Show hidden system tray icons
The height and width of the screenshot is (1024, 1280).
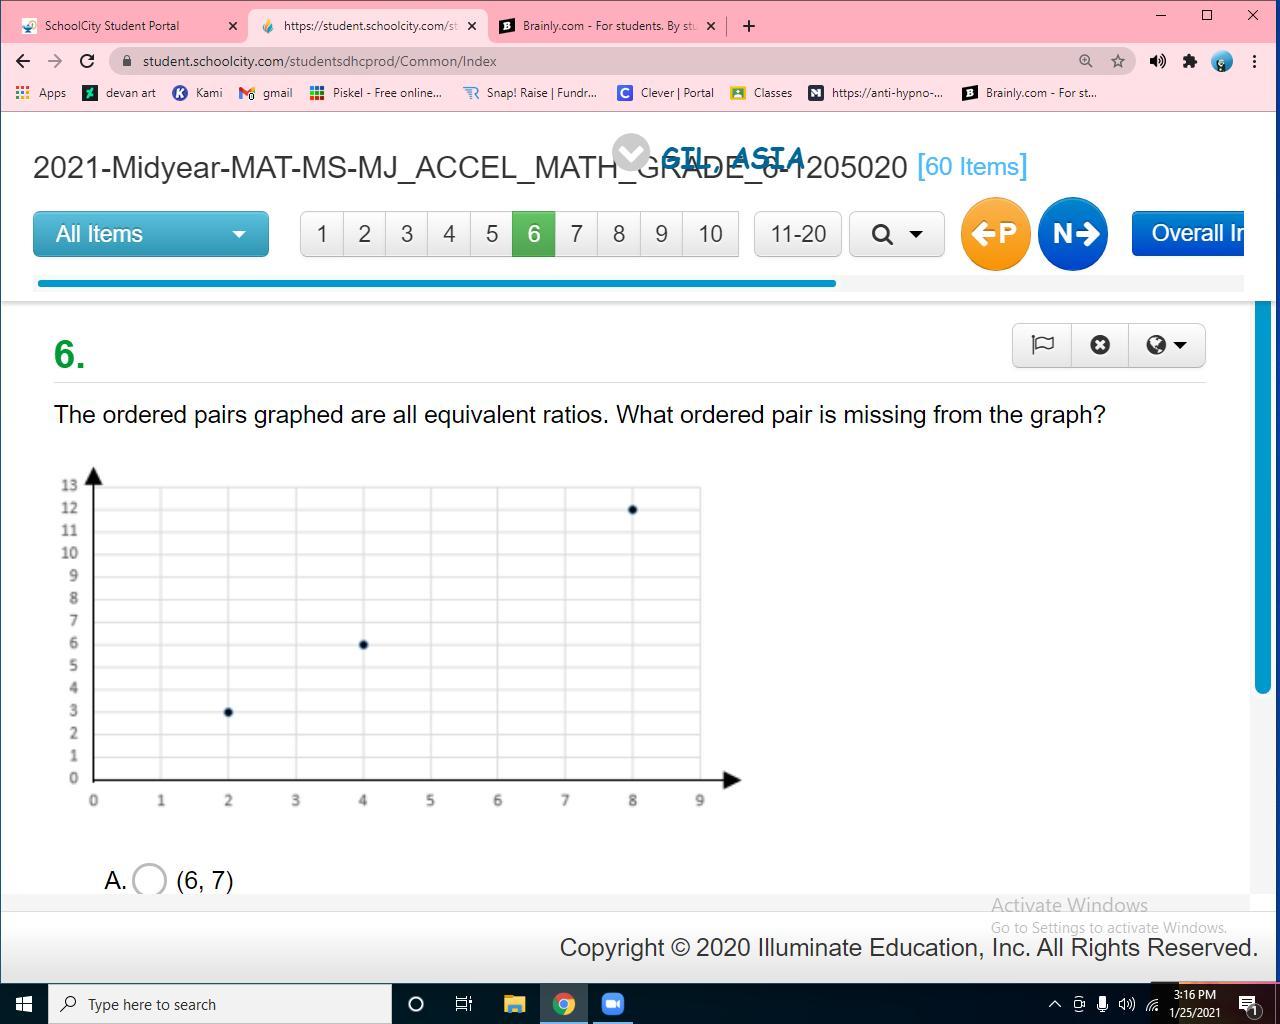point(1054,1004)
